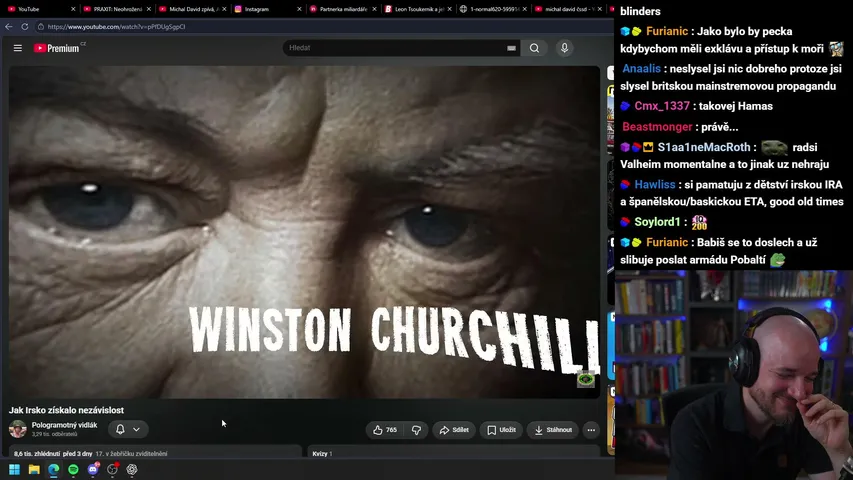Viewport: 853px width, 480px height.
Task: Close the first YouTube tab
Action: coord(73,9)
